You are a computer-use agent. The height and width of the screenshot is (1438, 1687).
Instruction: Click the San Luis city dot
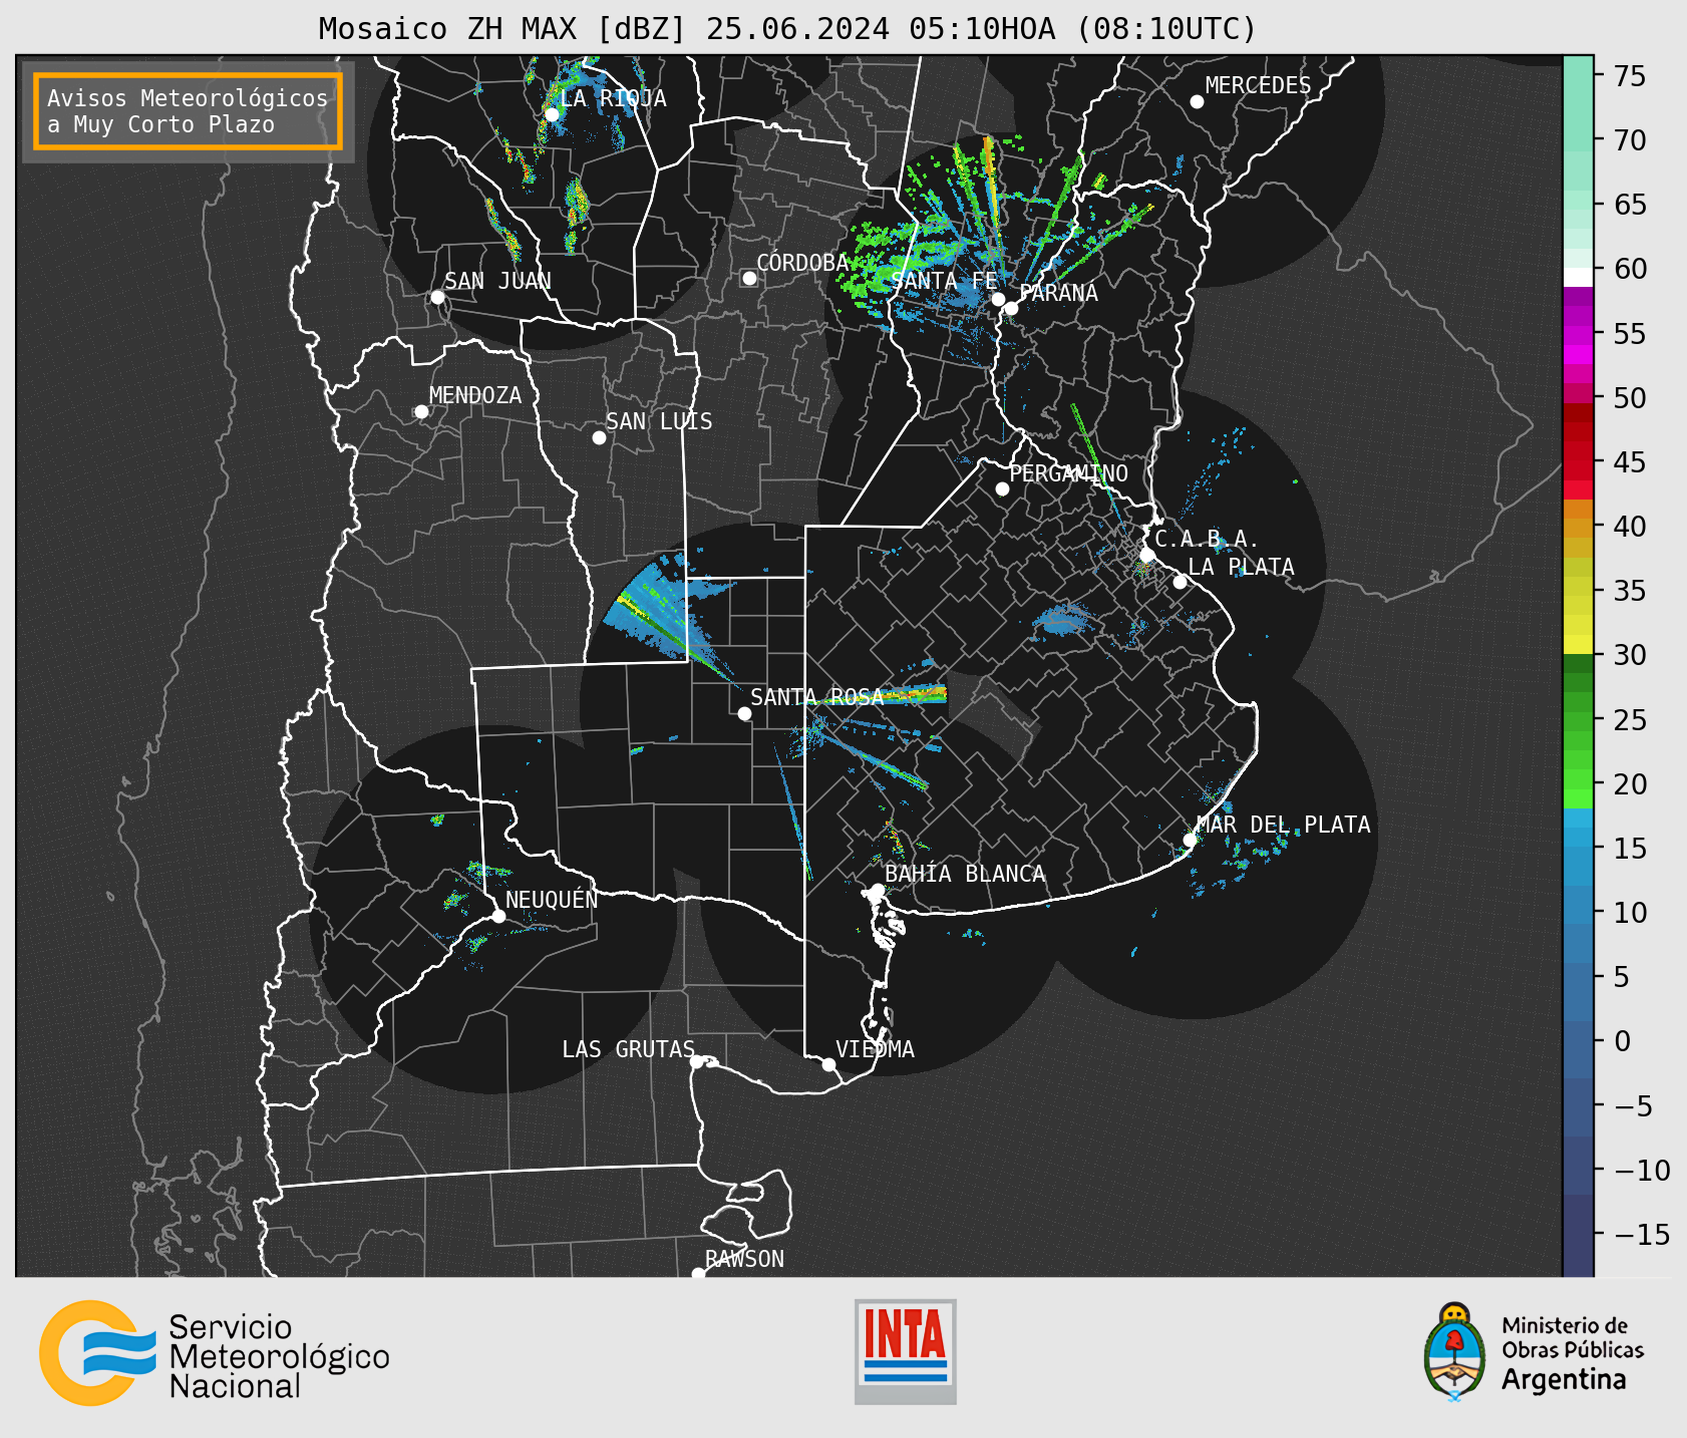[x=599, y=438]
